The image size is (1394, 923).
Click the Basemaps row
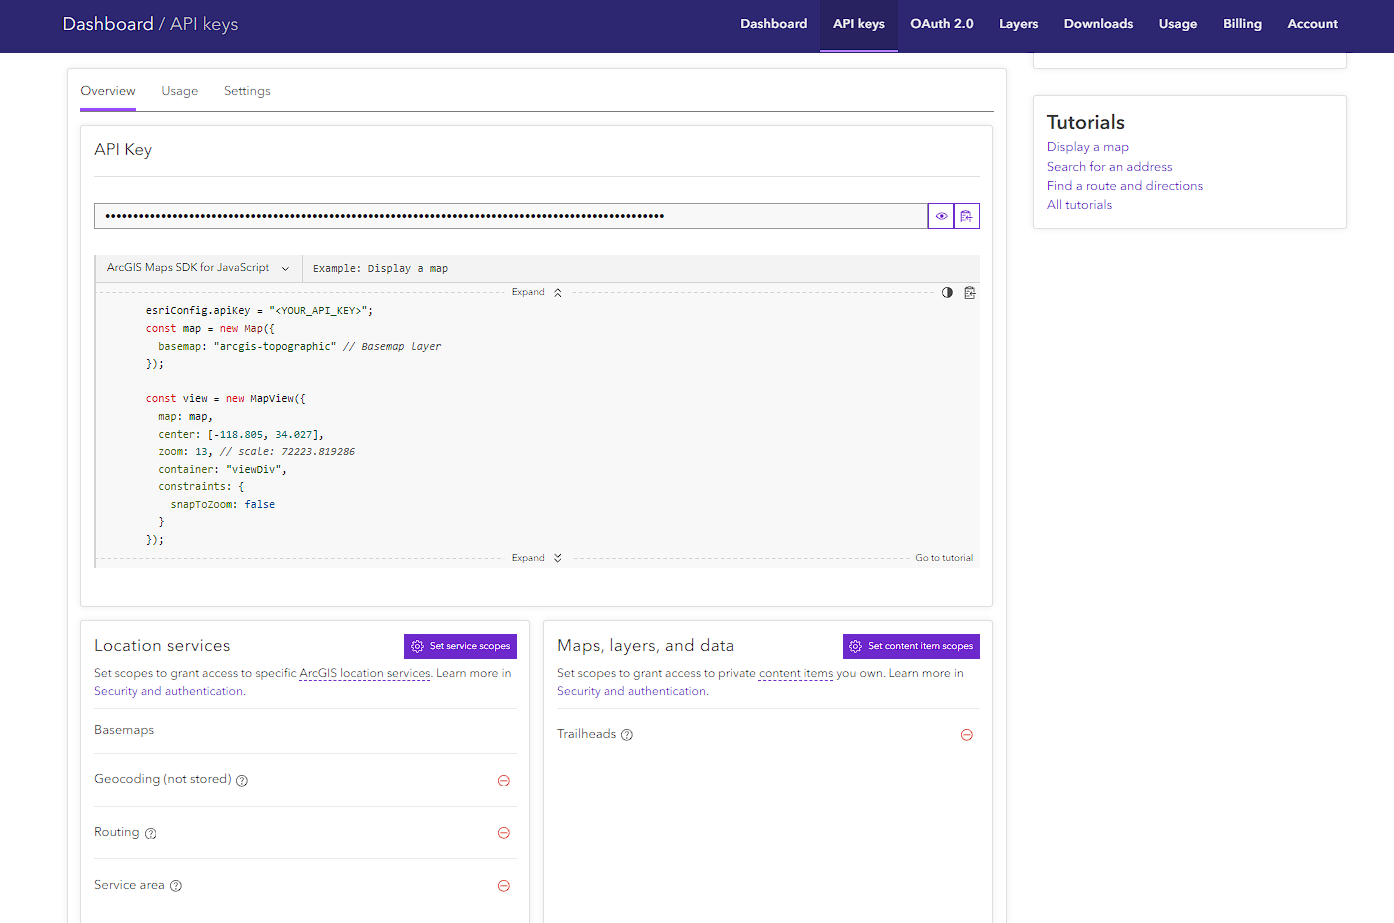click(x=305, y=731)
